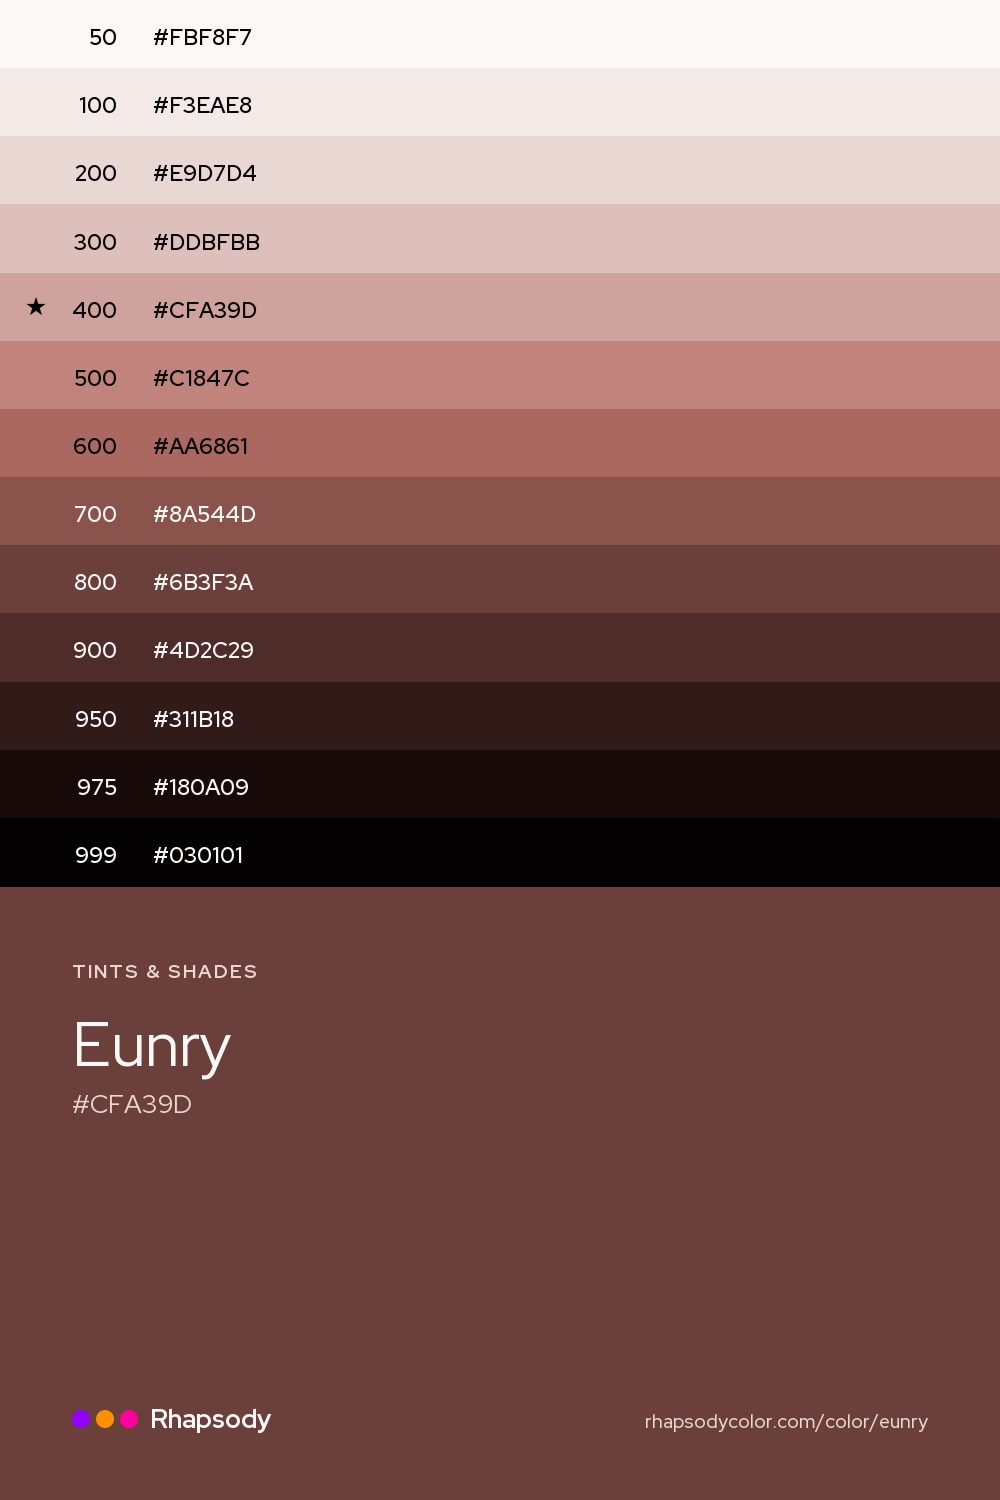
Task: Pick the #C1847C shade 500 swatch
Action: point(500,375)
